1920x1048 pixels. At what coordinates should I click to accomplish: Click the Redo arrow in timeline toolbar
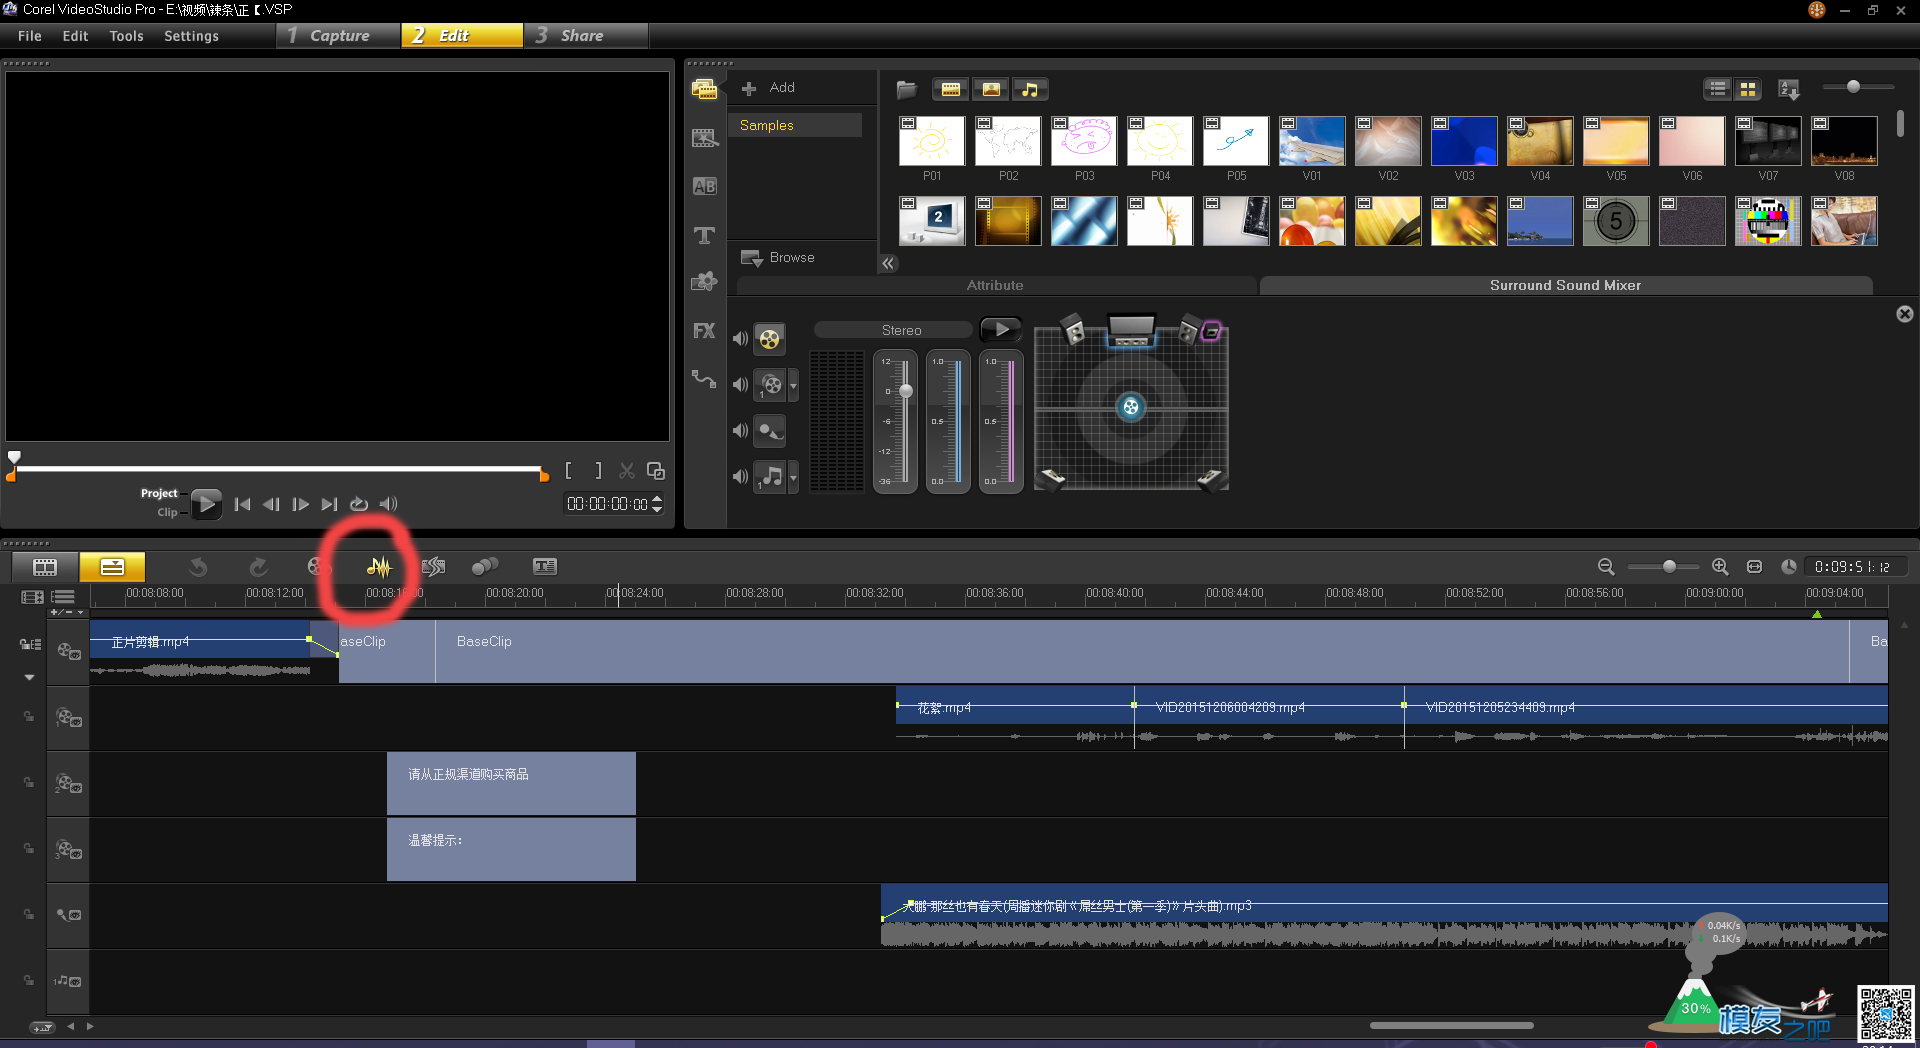tap(258, 567)
